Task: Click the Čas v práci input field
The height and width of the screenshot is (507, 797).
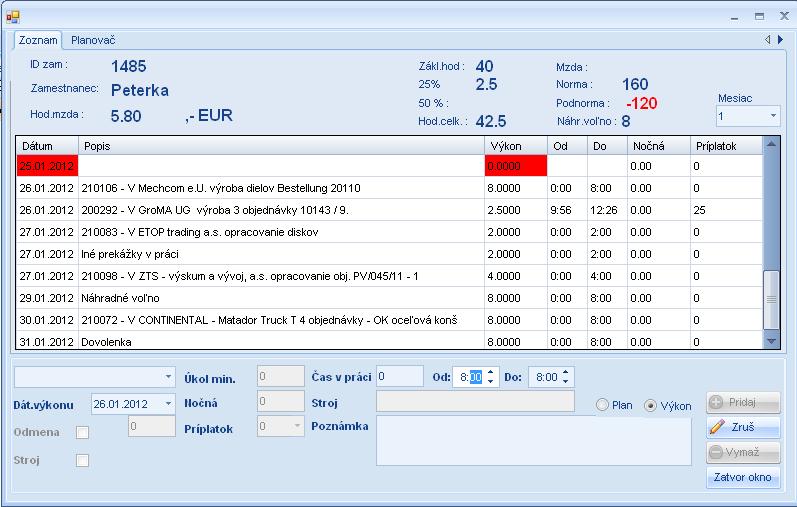Action: point(400,376)
